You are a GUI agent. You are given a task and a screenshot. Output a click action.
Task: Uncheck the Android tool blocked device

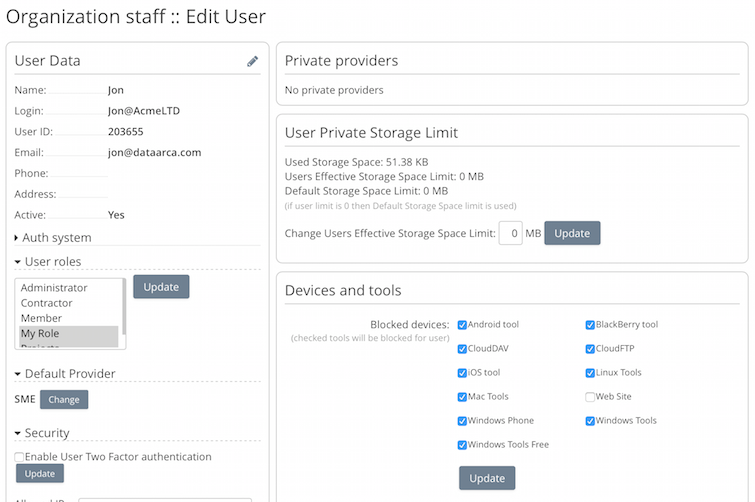coord(462,325)
